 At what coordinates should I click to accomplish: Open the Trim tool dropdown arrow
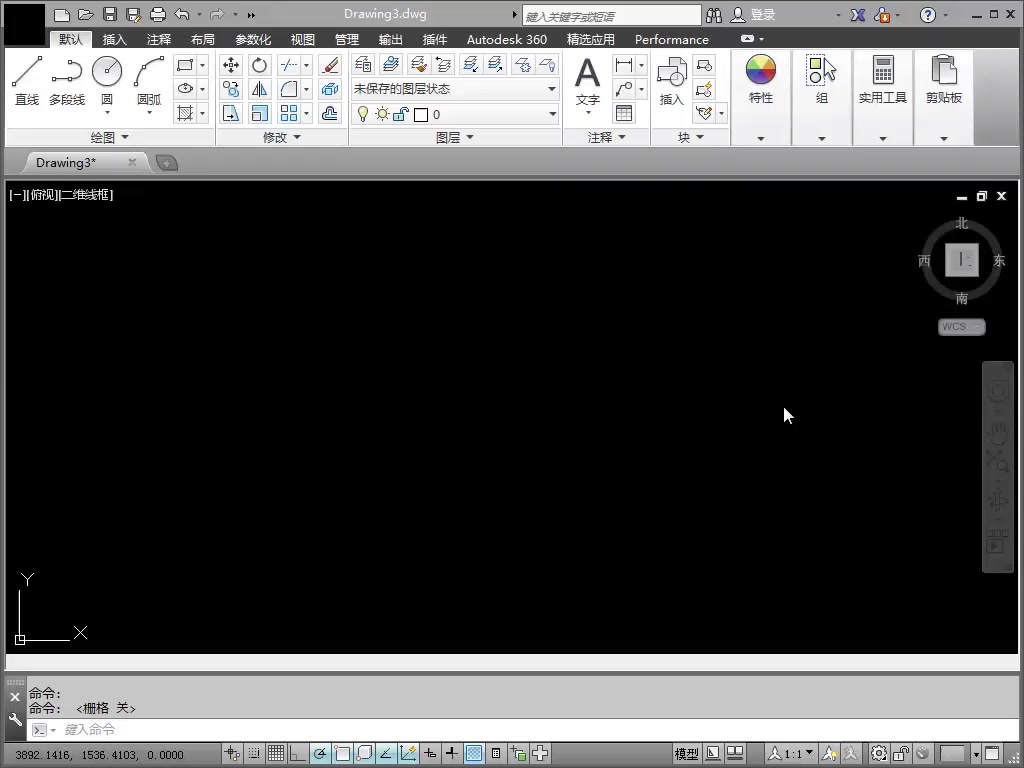(306, 65)
